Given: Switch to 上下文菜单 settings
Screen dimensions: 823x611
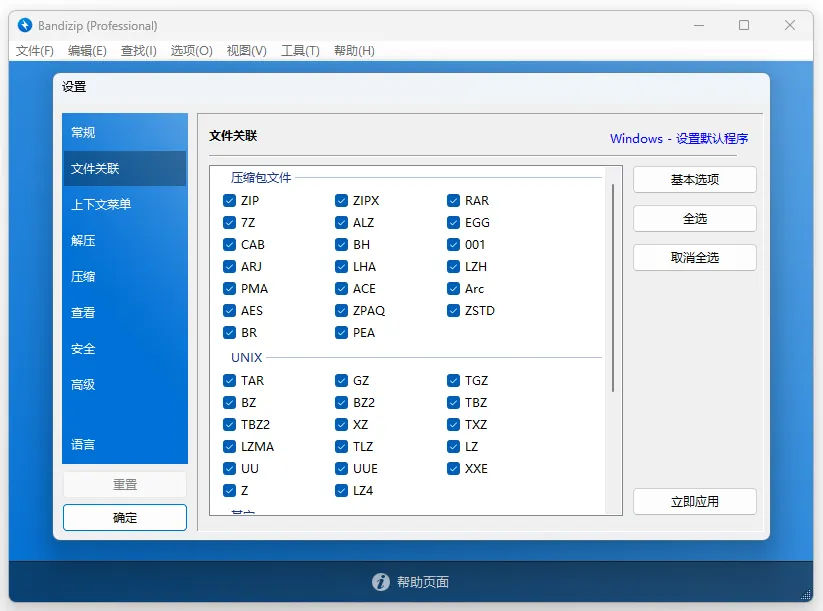Looking at the screenshot, I should 125,204.
